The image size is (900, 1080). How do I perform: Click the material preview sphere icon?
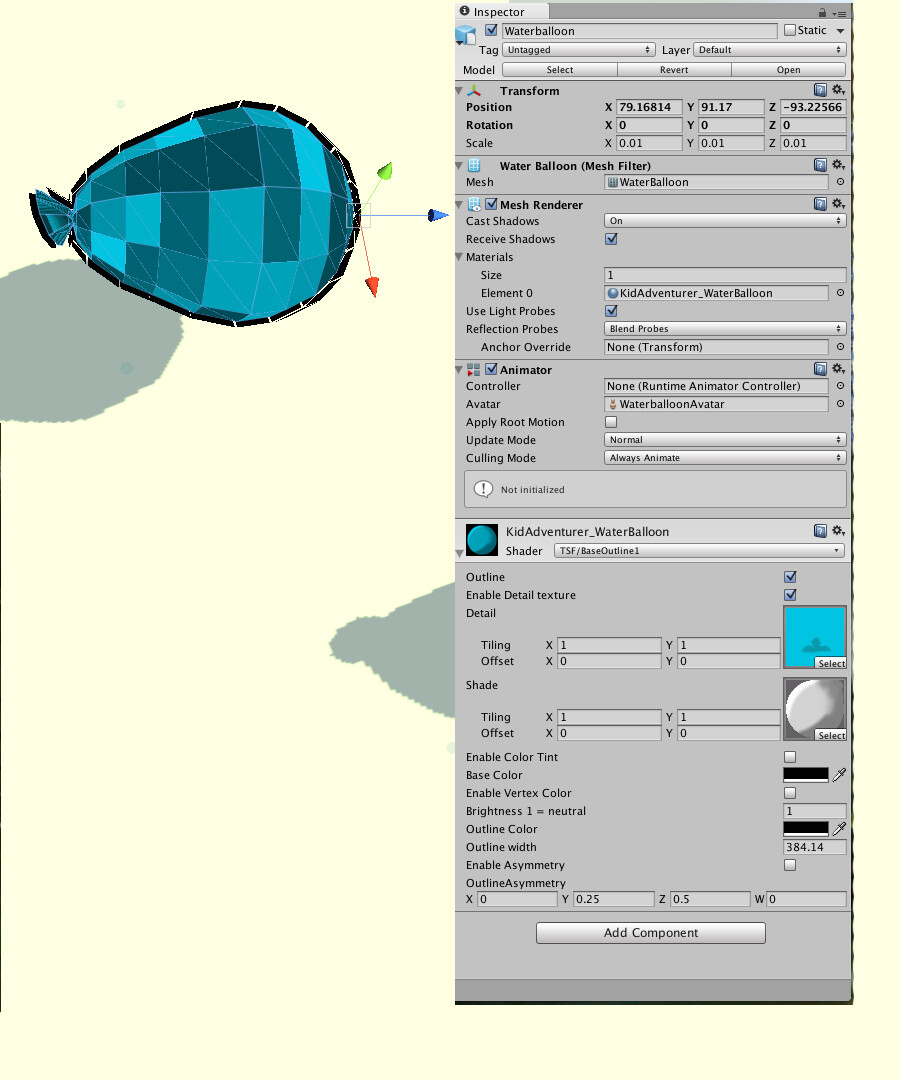[x=481, y=540]
